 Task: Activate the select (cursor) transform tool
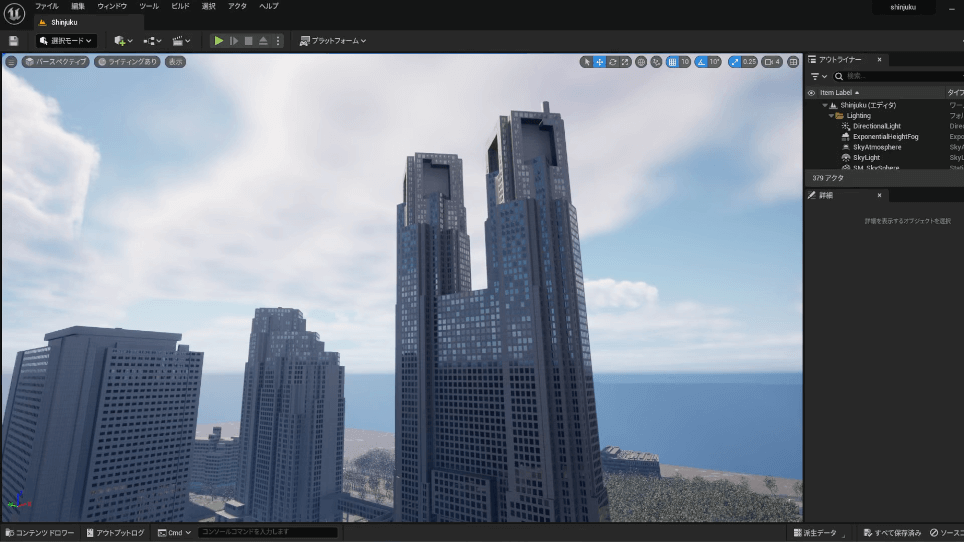tap(587, 61)
